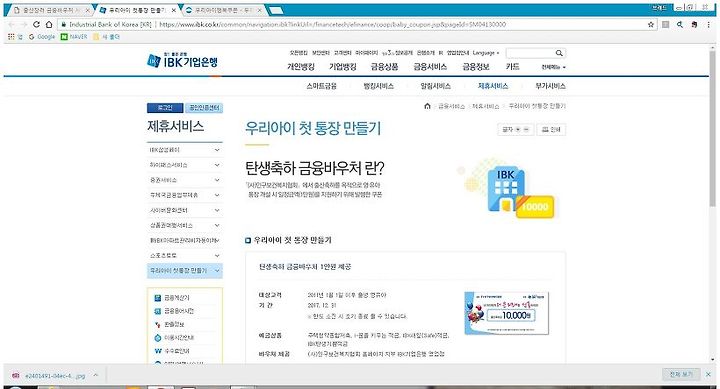Open the 수수료안내 W icon
720x389 pixels.
(158, 351)
